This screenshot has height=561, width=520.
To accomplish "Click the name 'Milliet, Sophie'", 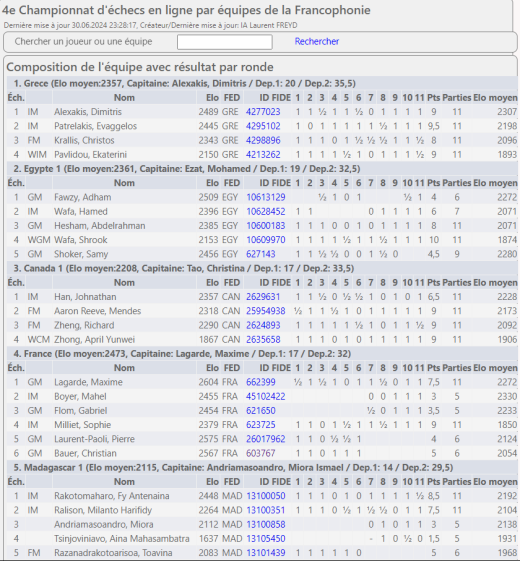I will coord(82,425).
